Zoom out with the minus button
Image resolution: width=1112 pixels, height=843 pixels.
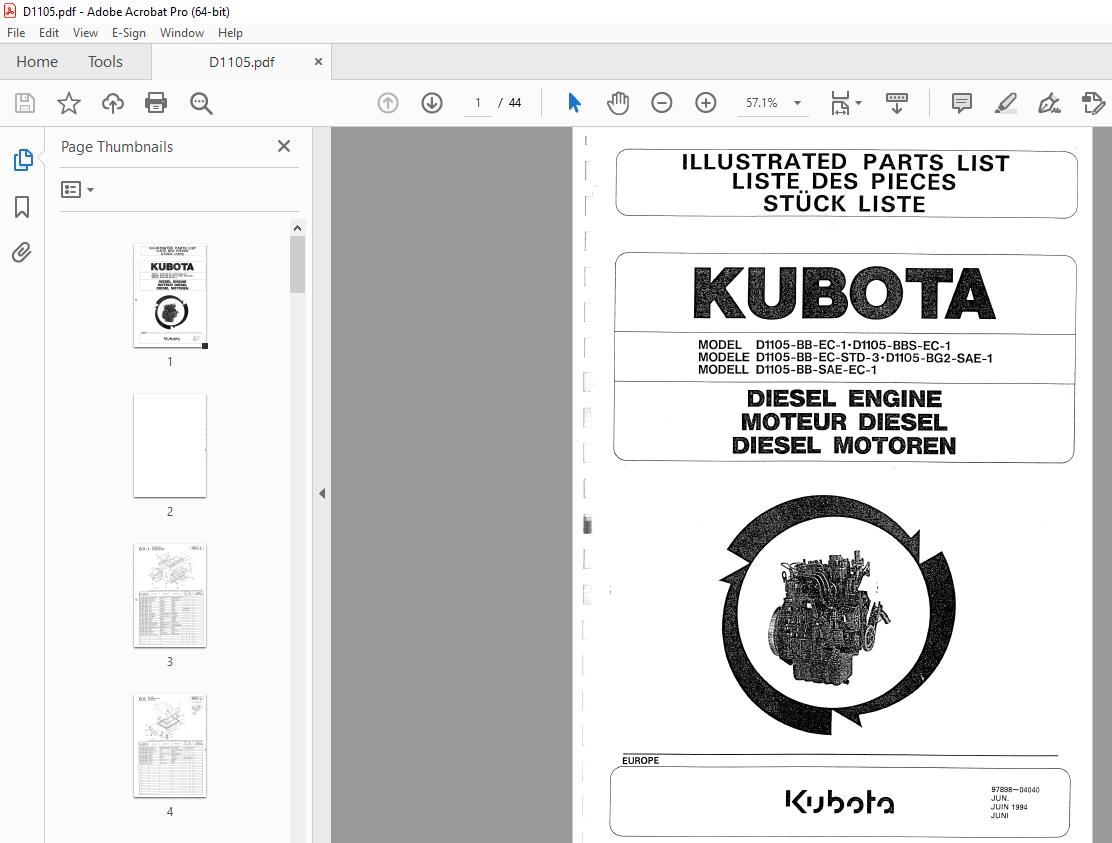click(x=662, y=104)
